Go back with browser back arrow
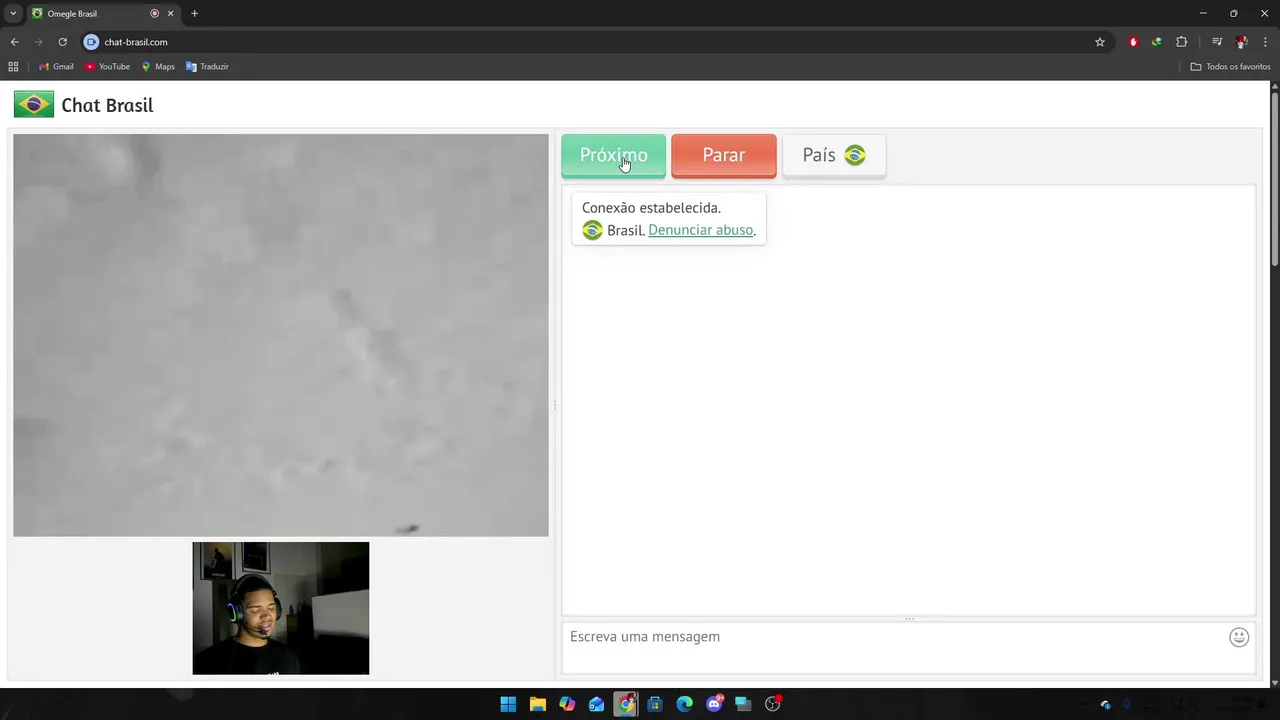1280x720 pixels. coord(14,42)
